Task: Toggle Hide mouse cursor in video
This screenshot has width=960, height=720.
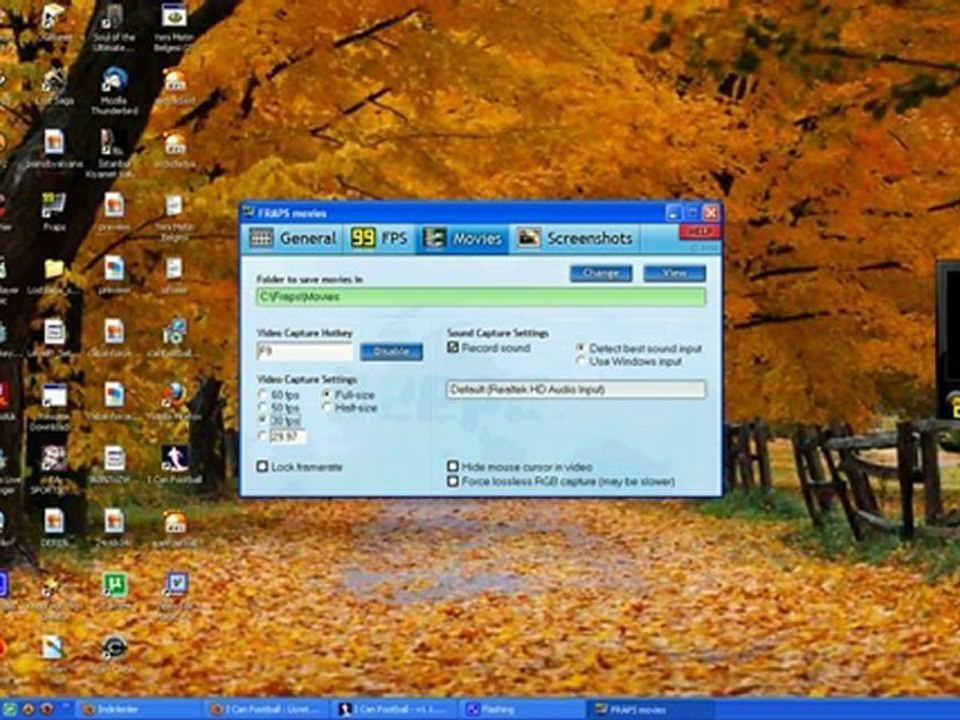Action: click(x=453, y=467)
